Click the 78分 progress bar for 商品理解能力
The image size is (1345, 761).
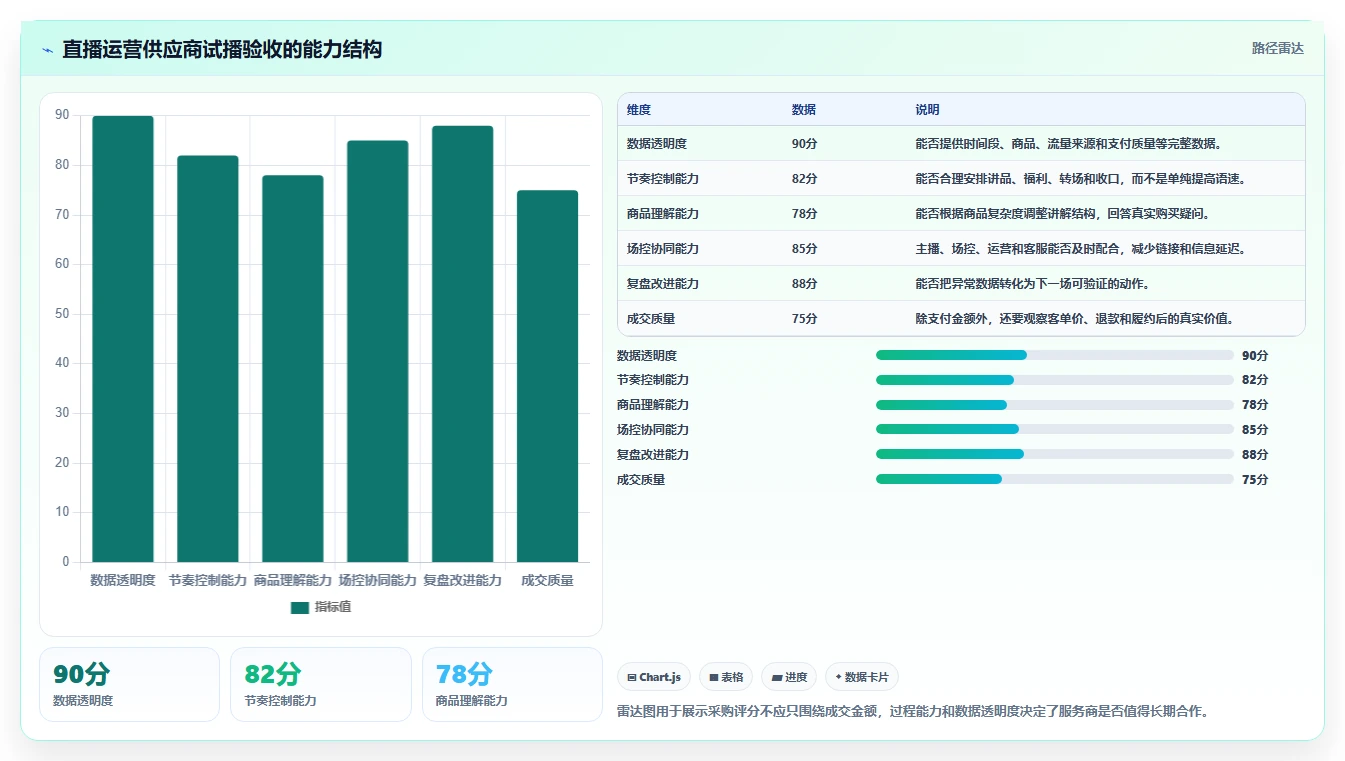pos(1055,405)
